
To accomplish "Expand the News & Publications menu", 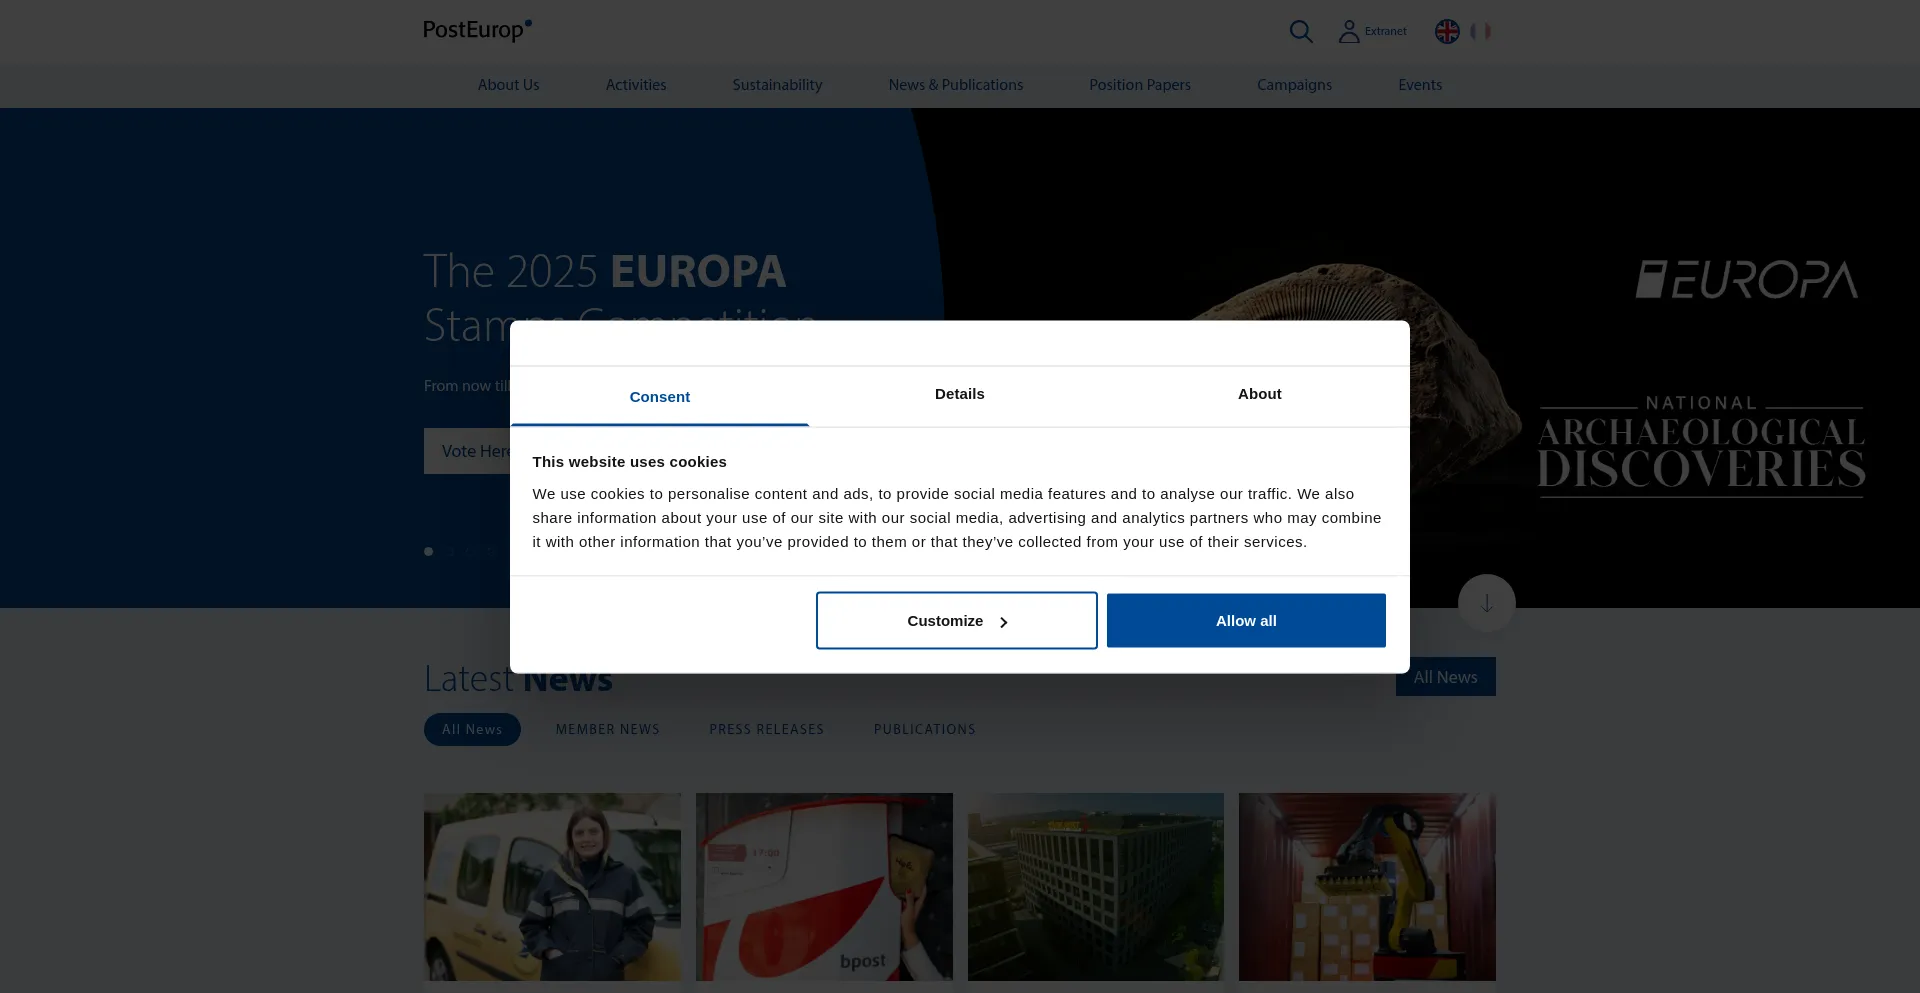I will [x=955, y=85].
